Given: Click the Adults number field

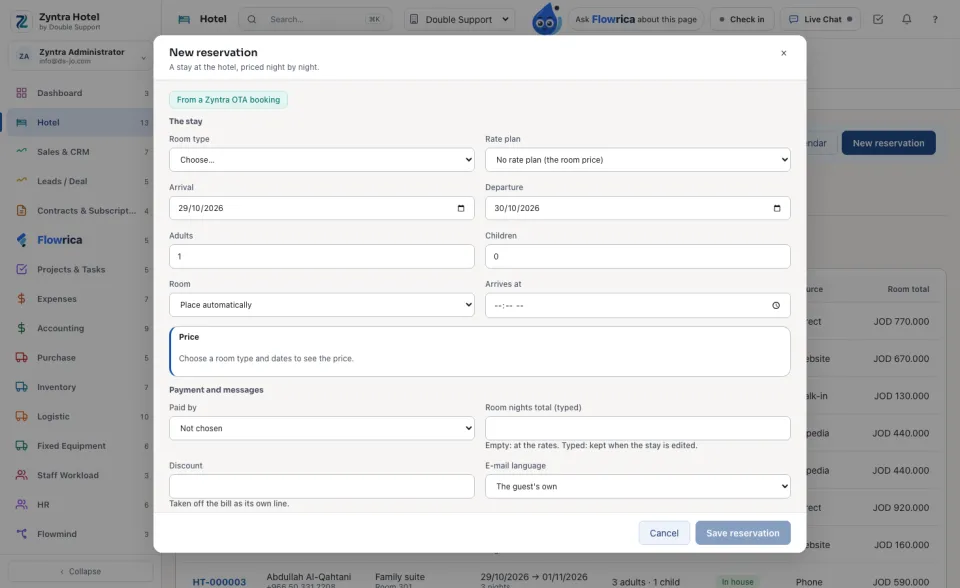Looking at the screenshot, I should click(321, 257).
